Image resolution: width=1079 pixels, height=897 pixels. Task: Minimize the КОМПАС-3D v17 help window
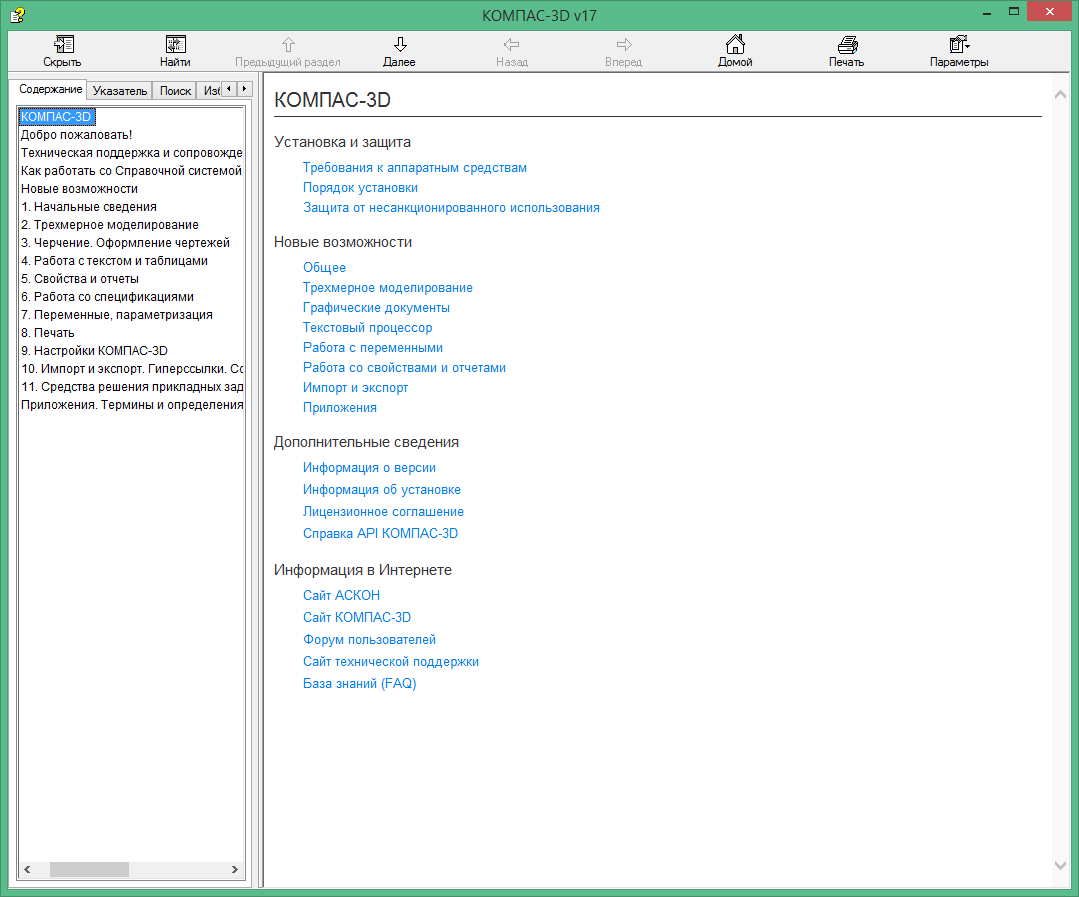(987, 12)
